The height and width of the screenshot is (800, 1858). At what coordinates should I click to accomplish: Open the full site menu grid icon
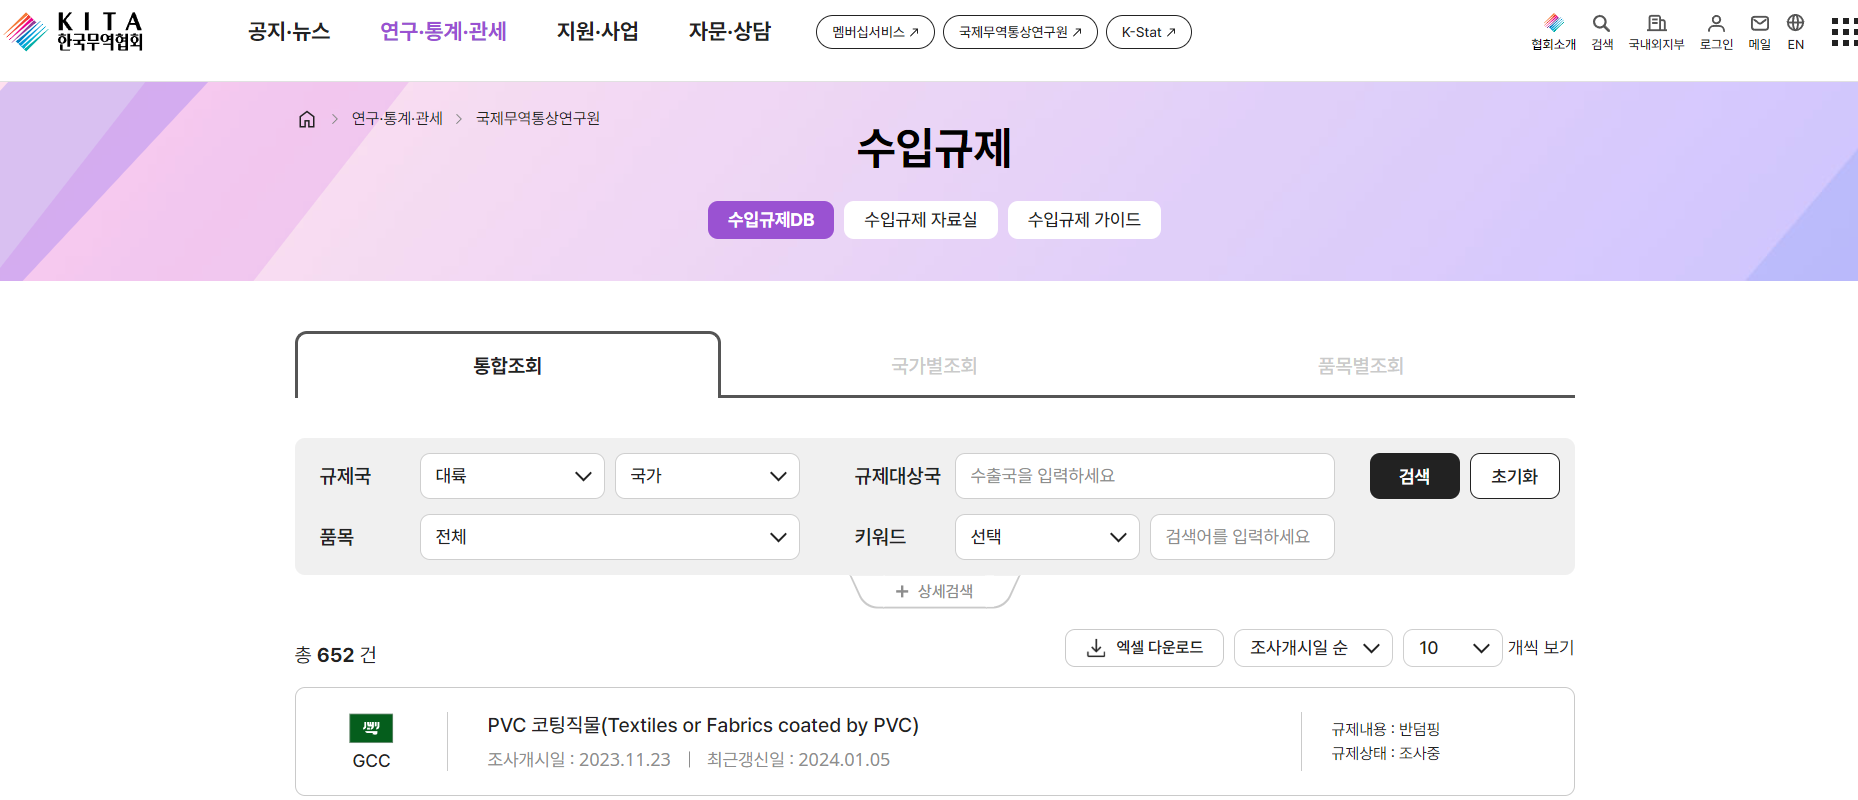coord(1843,32)
